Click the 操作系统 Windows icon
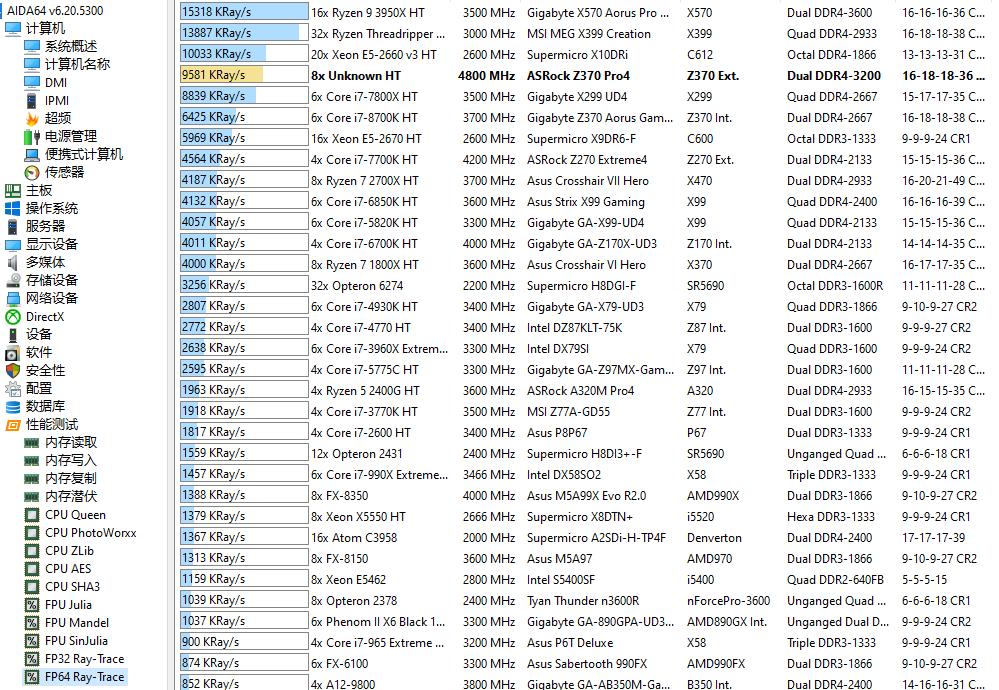Viewport: 999px width, 690px height. pyautogui.click(x=13, y=208)
